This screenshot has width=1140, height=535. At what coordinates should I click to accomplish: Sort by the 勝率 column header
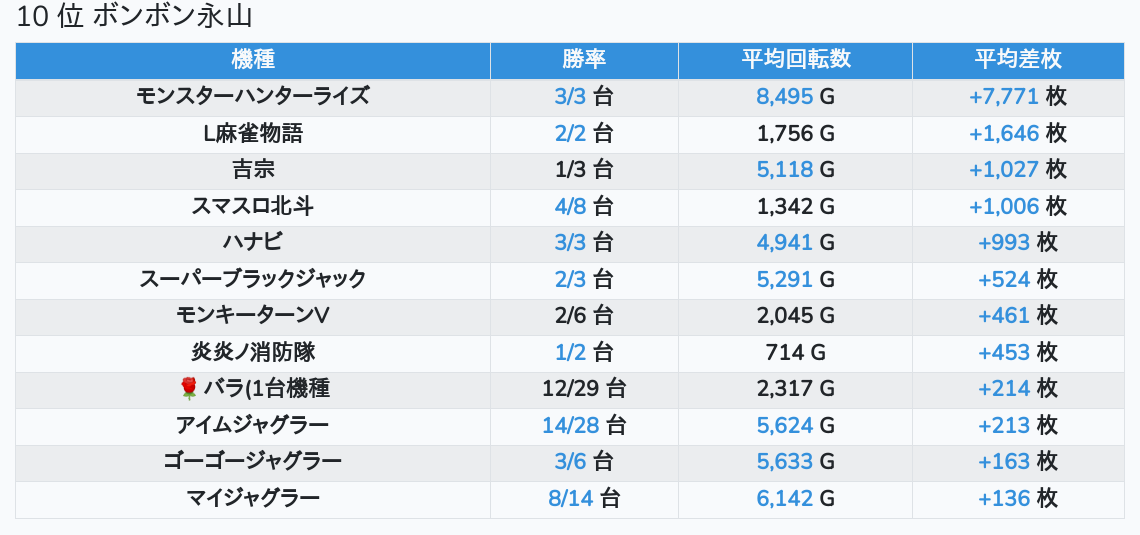[585, 60]
